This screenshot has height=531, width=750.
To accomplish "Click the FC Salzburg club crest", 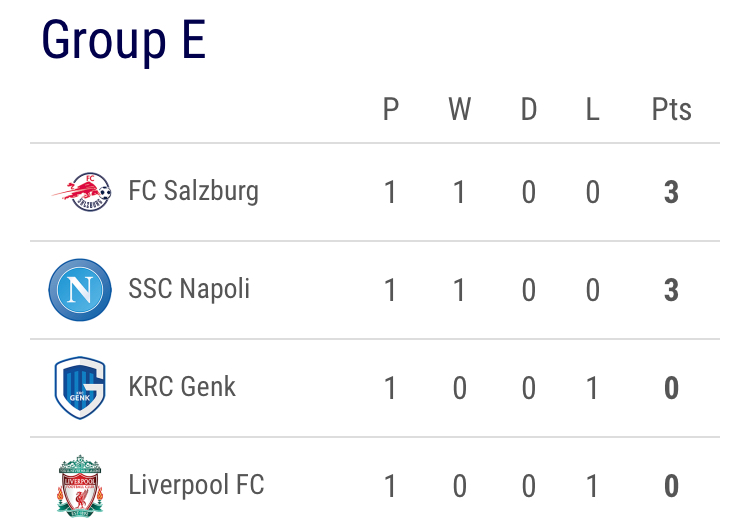I will tap(81, 192).
